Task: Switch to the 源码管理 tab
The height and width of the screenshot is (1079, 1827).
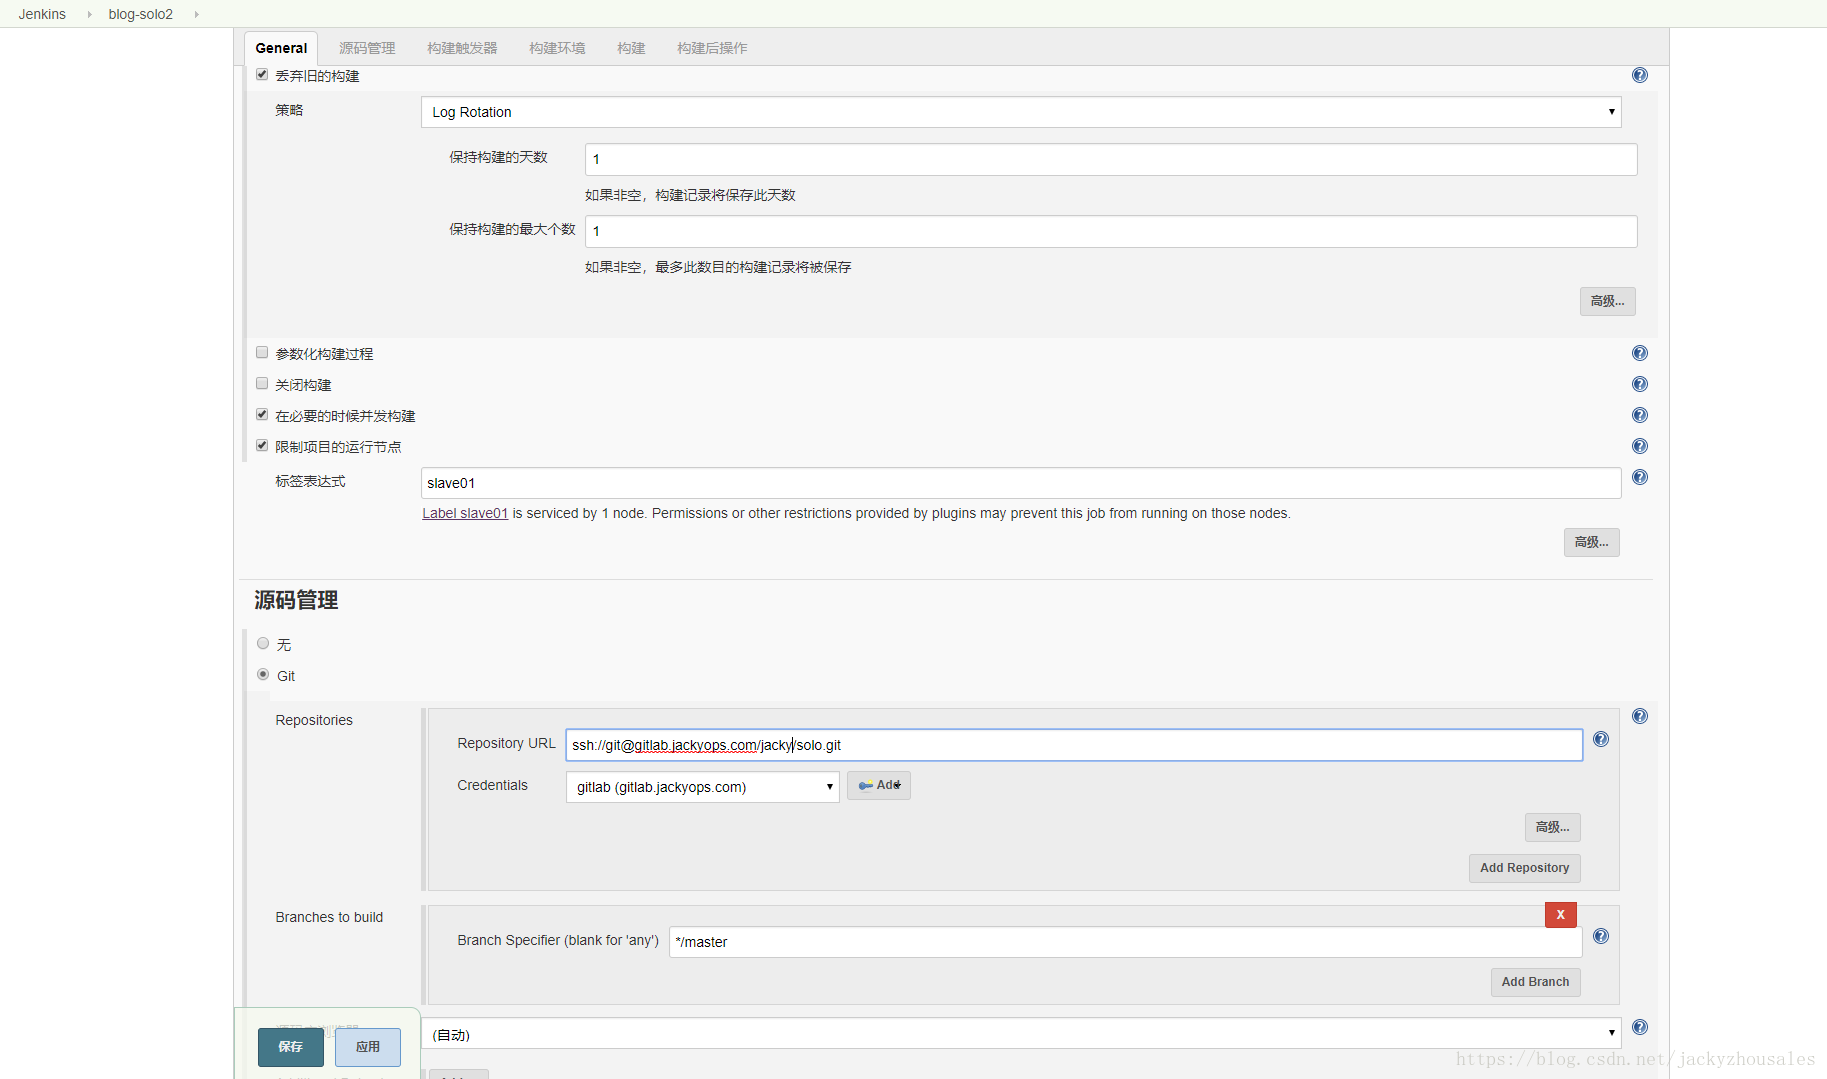Action: [x=367, y=48]
